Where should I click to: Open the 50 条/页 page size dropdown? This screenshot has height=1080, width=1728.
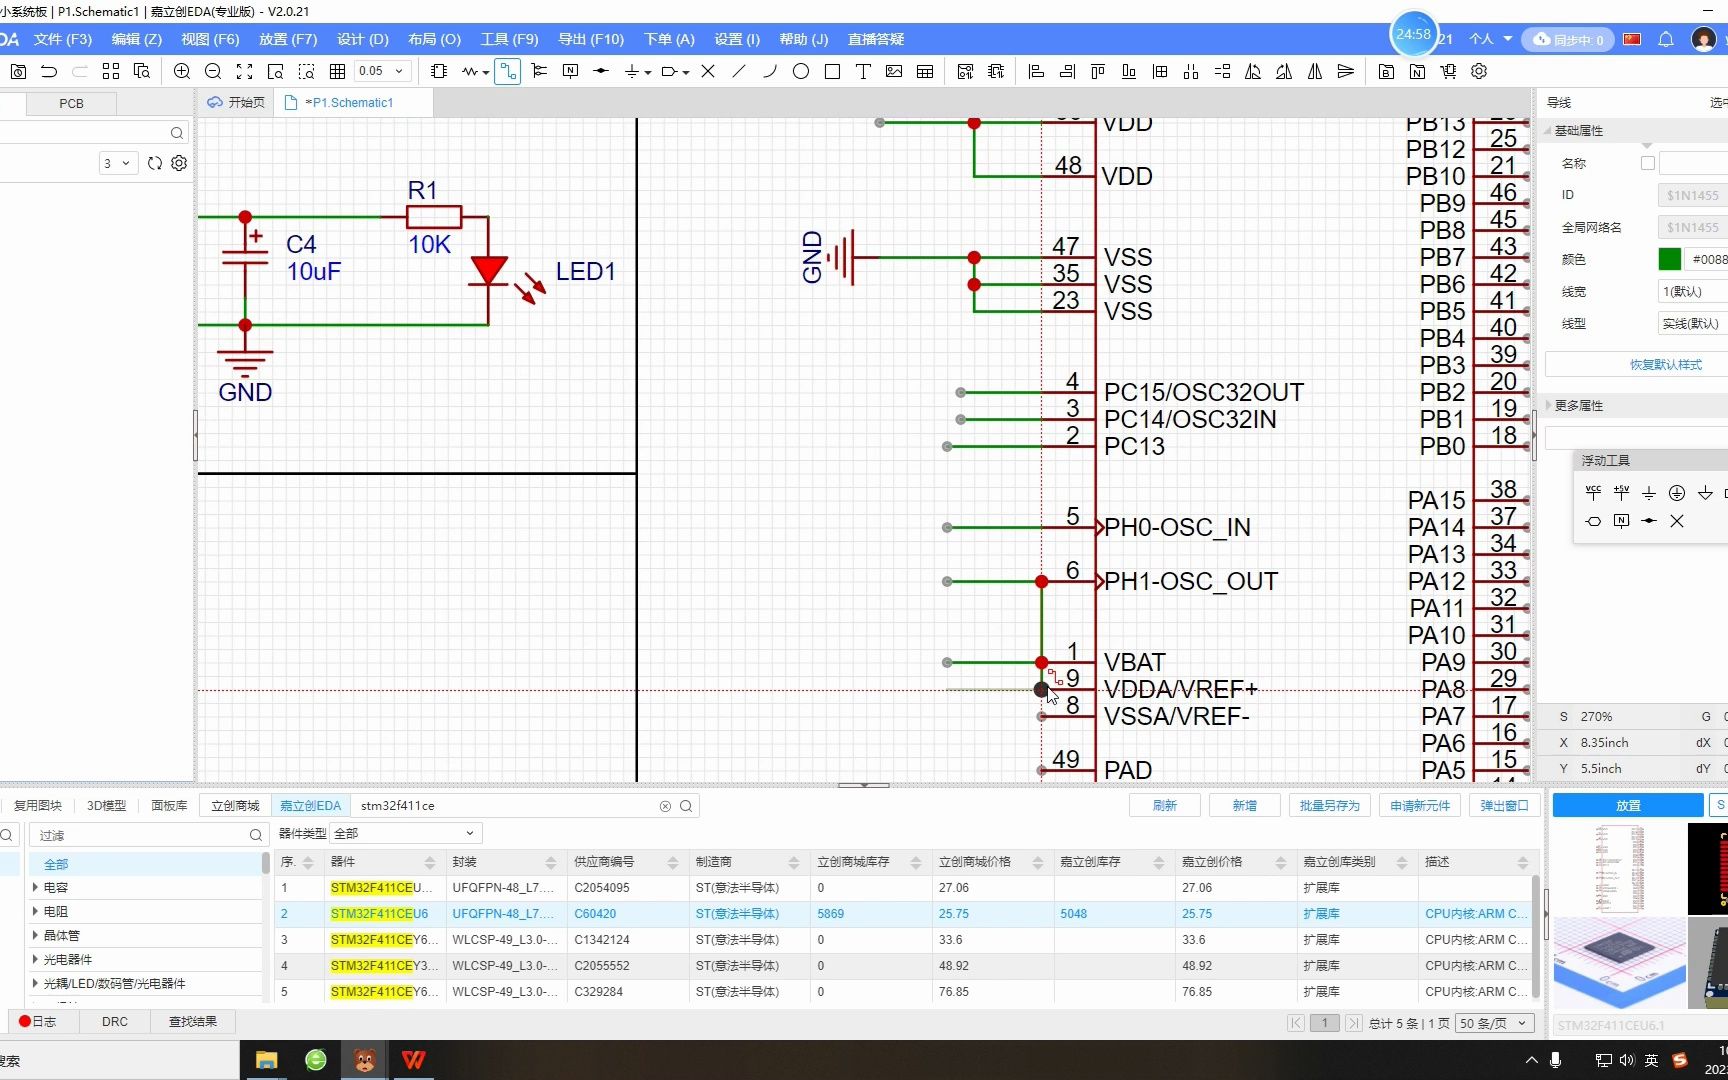[1493, 1023]
